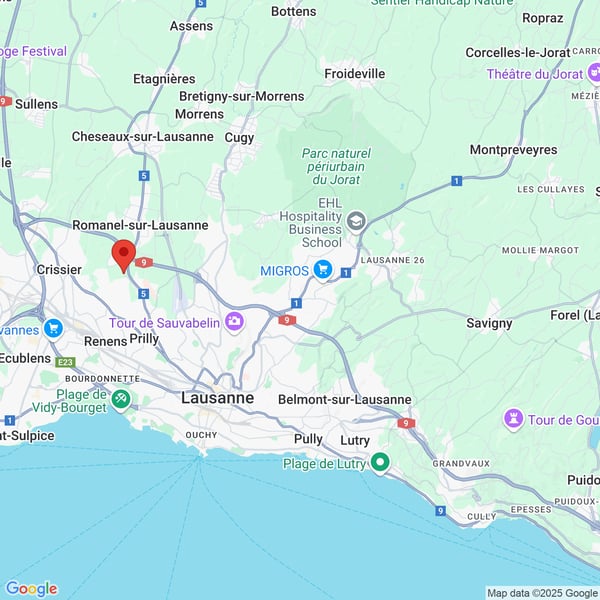Select the Ouchy district label
This screenshot has width=600, height=600.
pyautogui.click(x=201, y=435)
